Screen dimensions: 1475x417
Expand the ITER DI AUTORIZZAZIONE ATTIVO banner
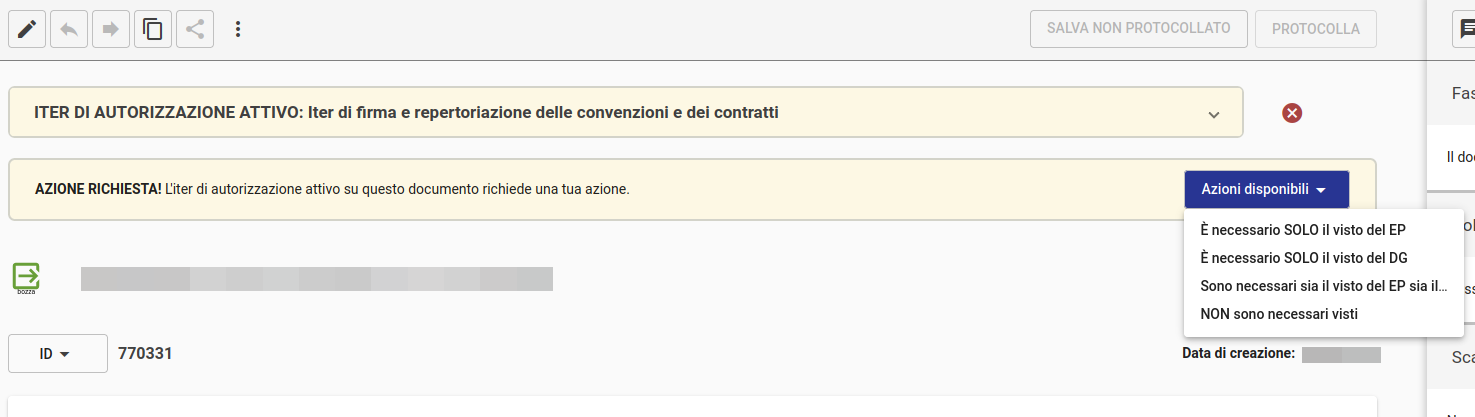pos(1213,114)
